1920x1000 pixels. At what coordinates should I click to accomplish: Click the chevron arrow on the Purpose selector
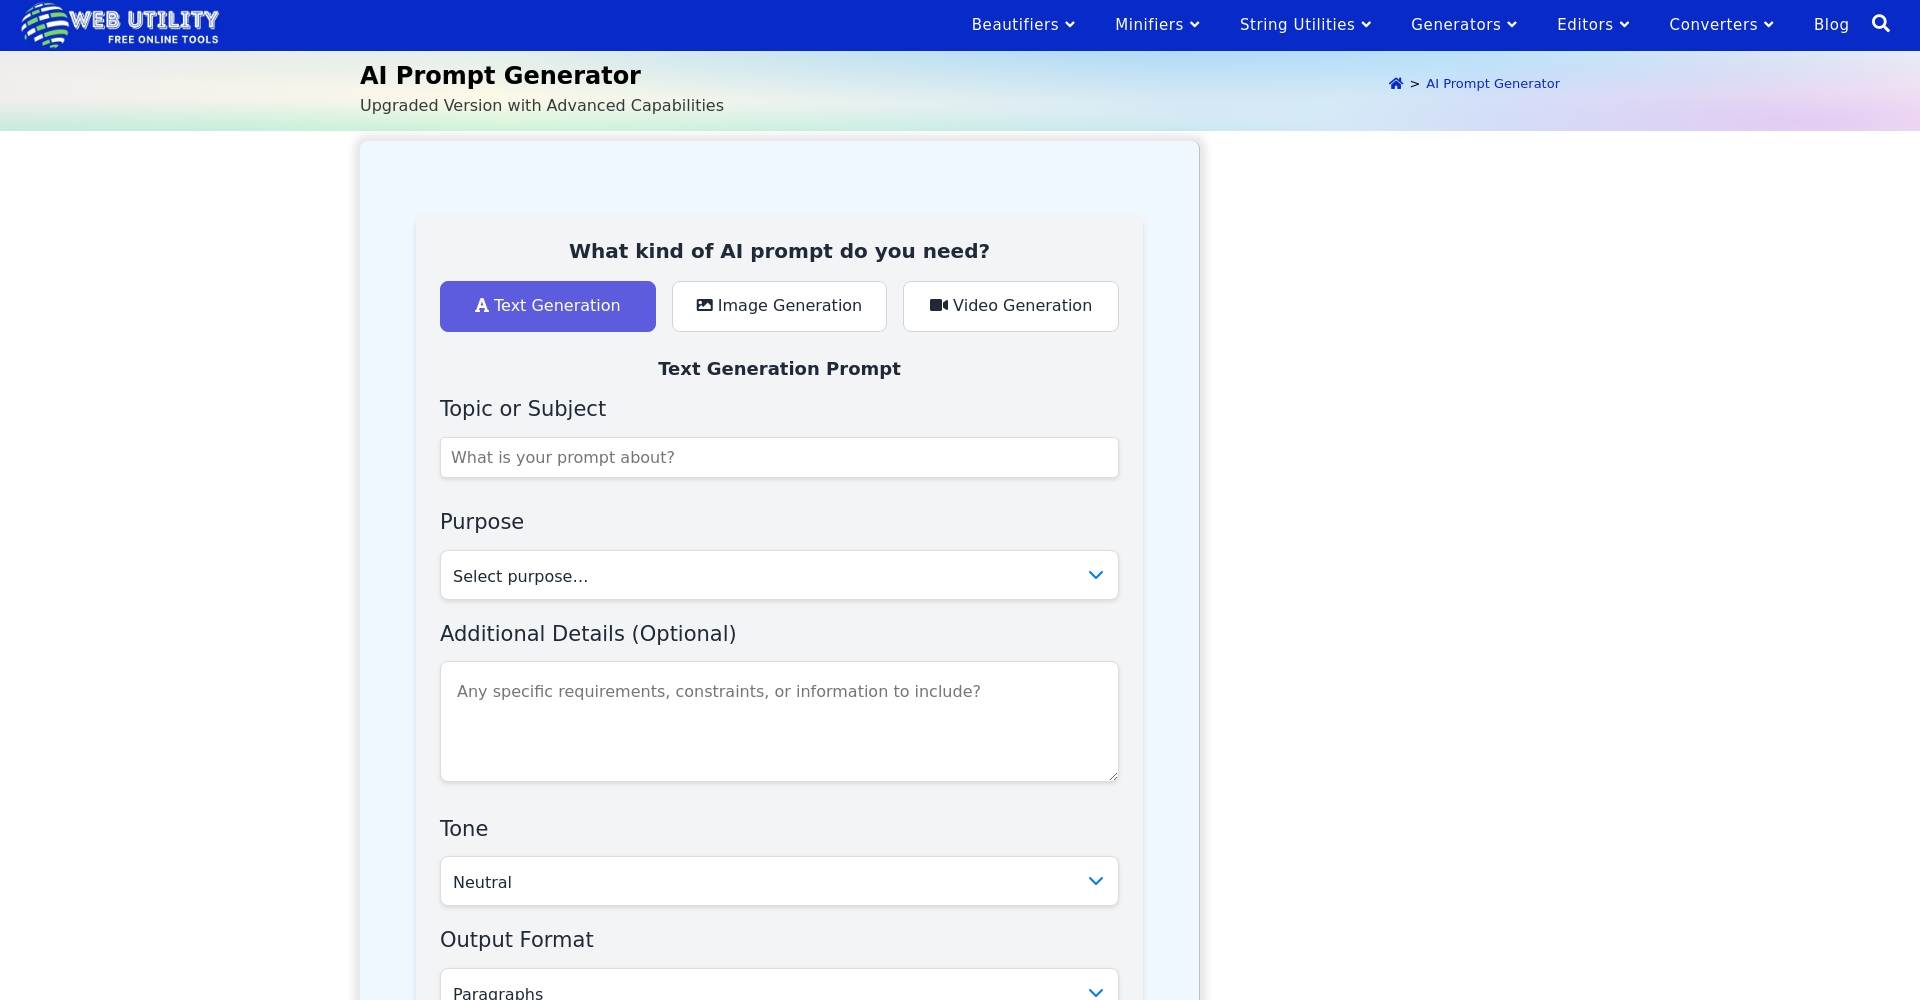pos(1095,575)
